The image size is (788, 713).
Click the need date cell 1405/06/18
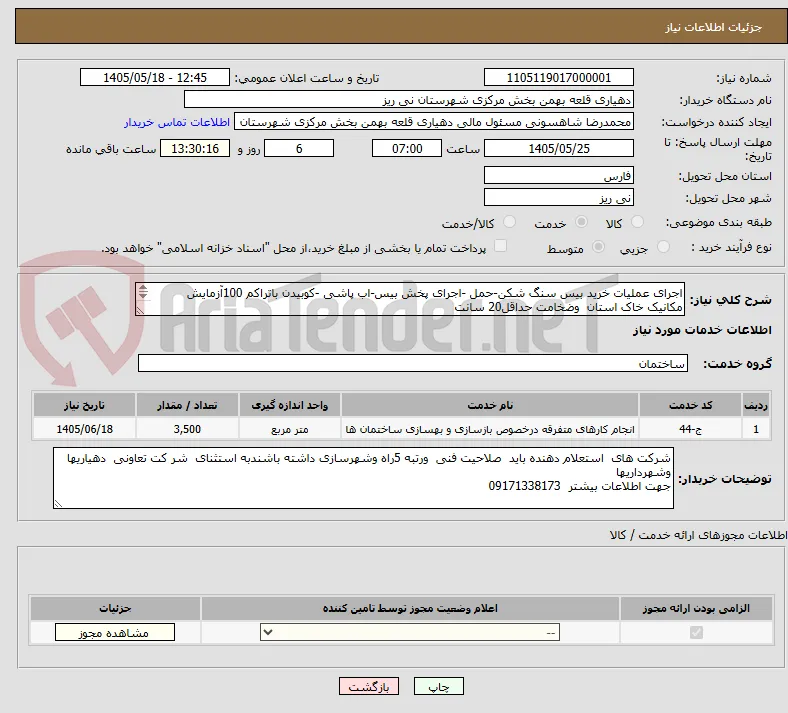click(x=84, y=429)
